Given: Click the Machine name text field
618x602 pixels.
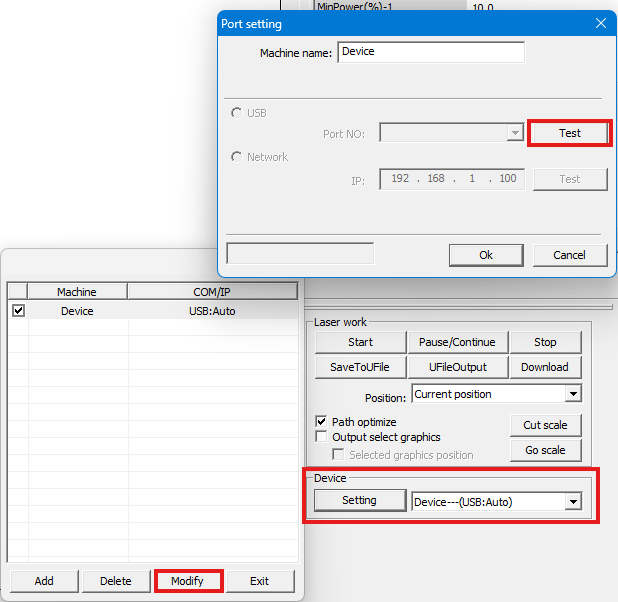Looking at the screenshot, I should click(430, 52).
